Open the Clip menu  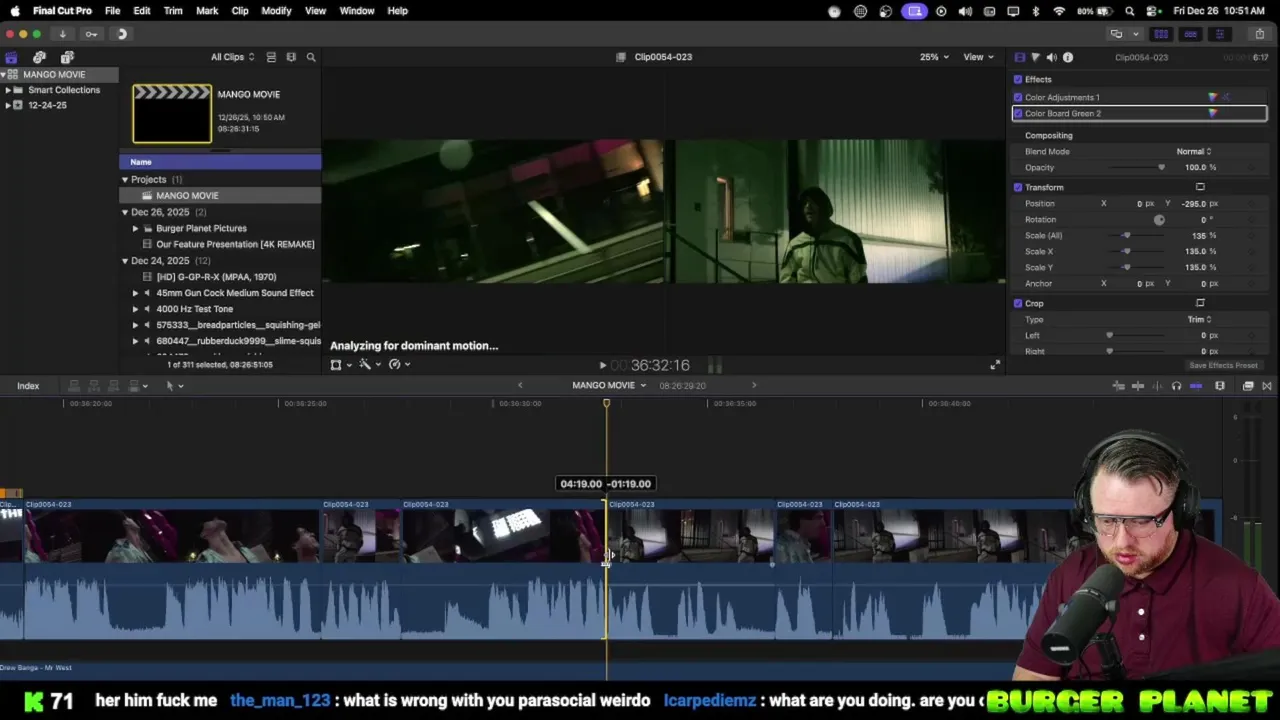pos(240,11)
